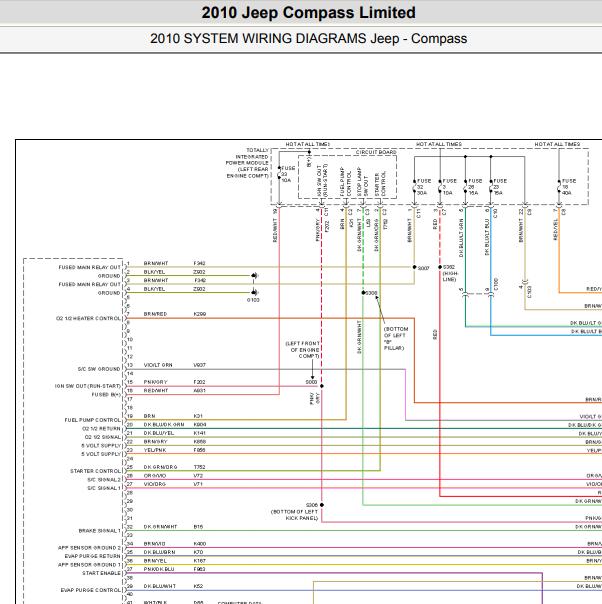This screenshot has height=604, width=602.
Task: Select 'BRN/GRY' wire color on pin 22
Action: coord(155,441)
